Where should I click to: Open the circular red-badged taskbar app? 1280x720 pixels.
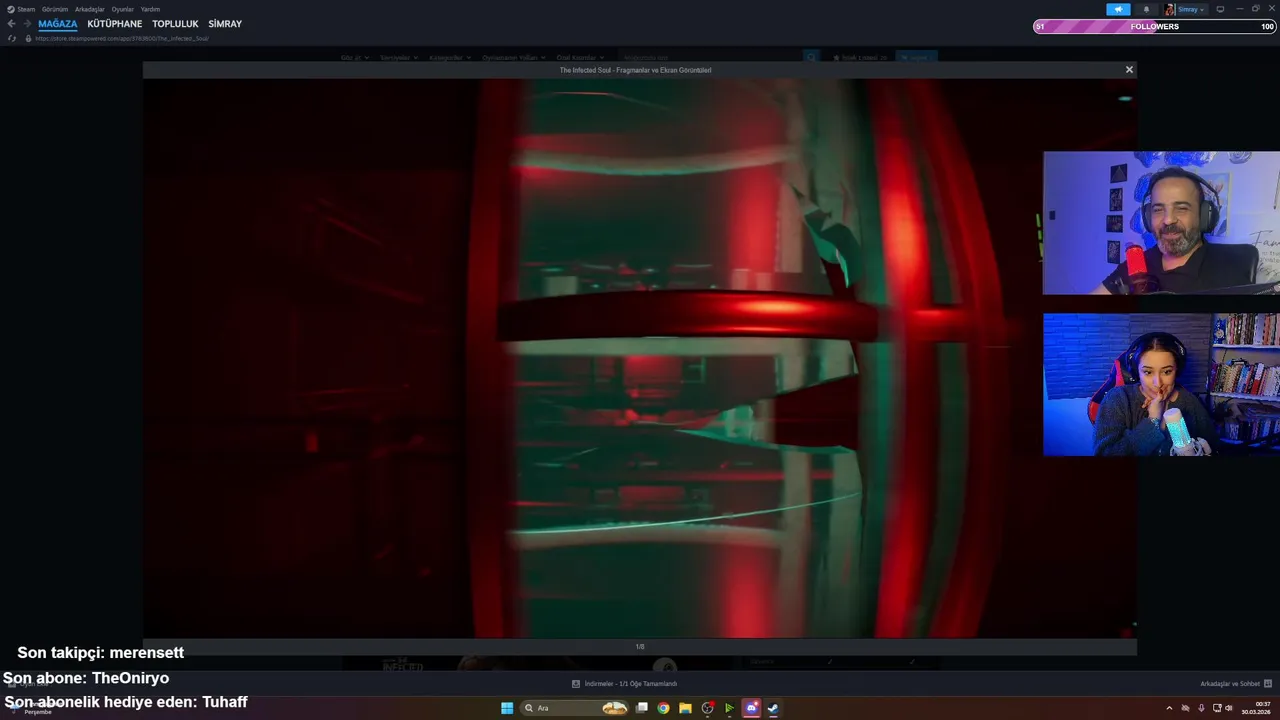pyautogui.click(x=708, y=708)
